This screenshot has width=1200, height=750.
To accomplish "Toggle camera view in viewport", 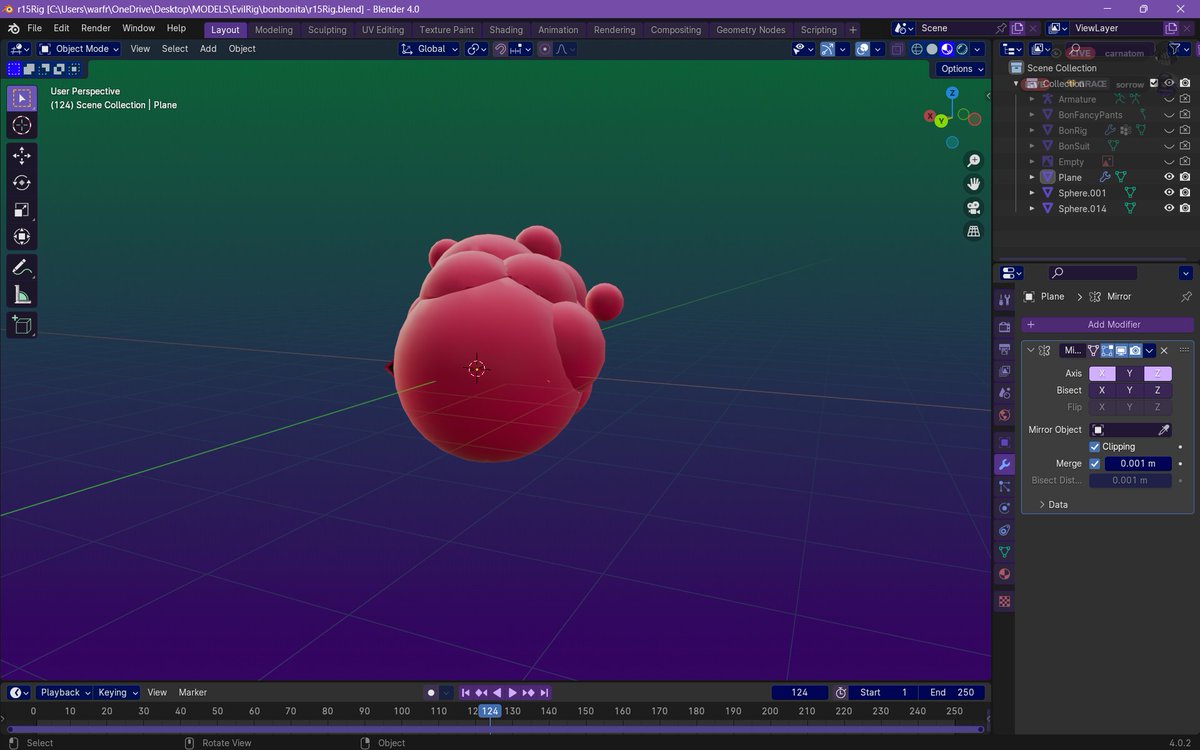I will coord(973,208).
